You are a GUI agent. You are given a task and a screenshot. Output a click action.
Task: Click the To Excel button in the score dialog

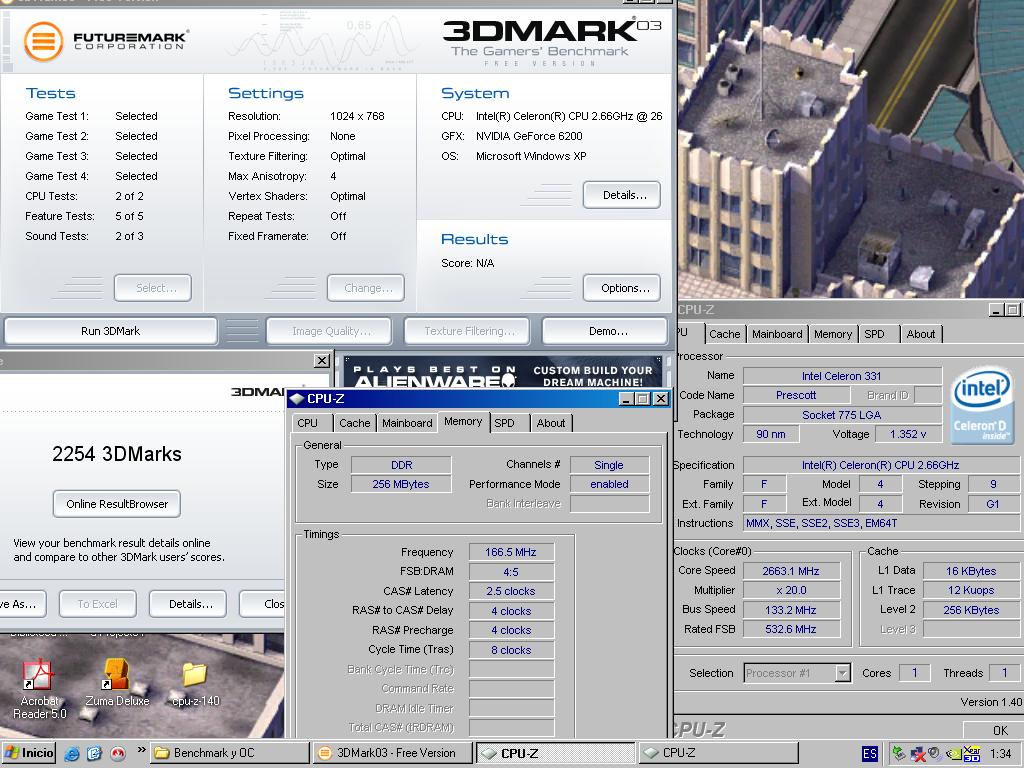(x=97, y=604)
